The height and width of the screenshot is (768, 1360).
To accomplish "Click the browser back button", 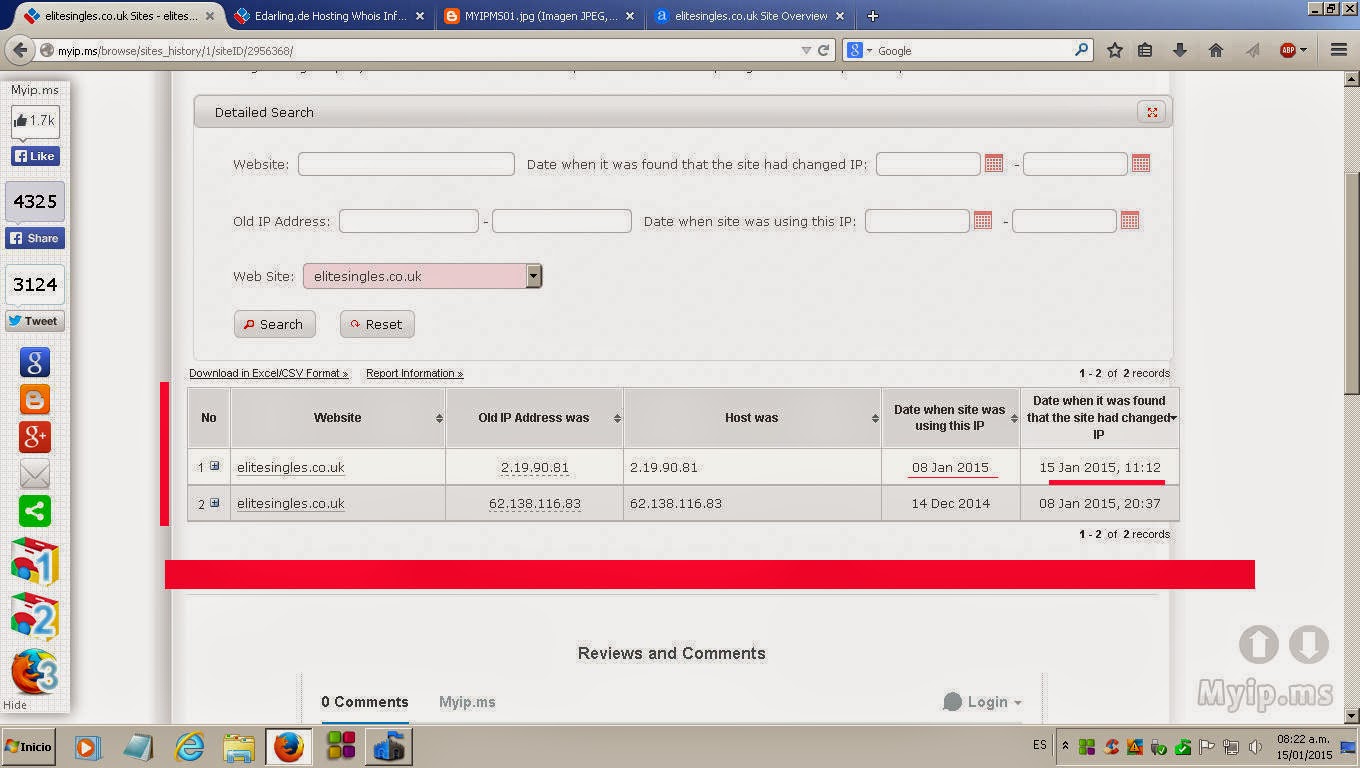I will 20,50.
